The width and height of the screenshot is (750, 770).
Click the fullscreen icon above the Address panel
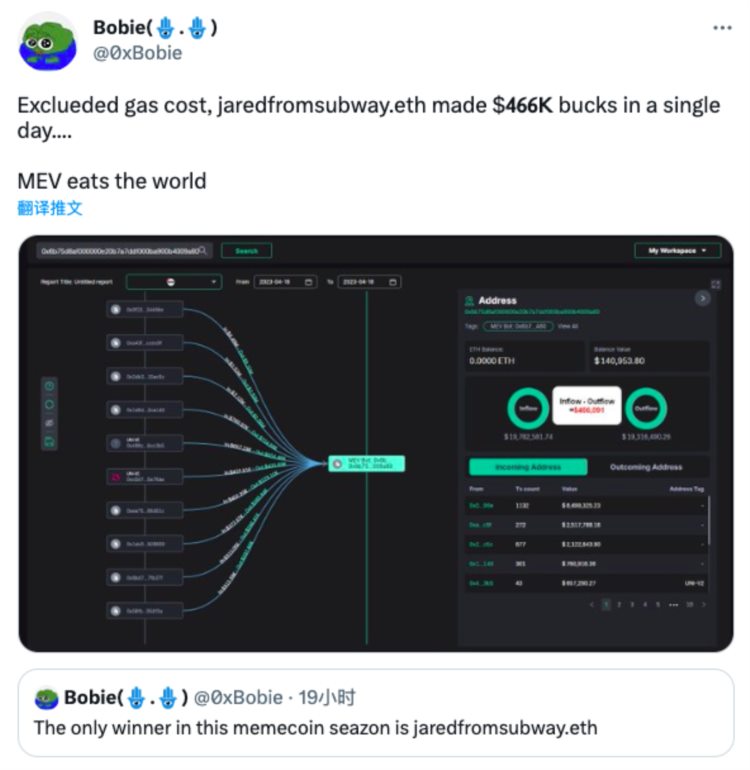716,285
